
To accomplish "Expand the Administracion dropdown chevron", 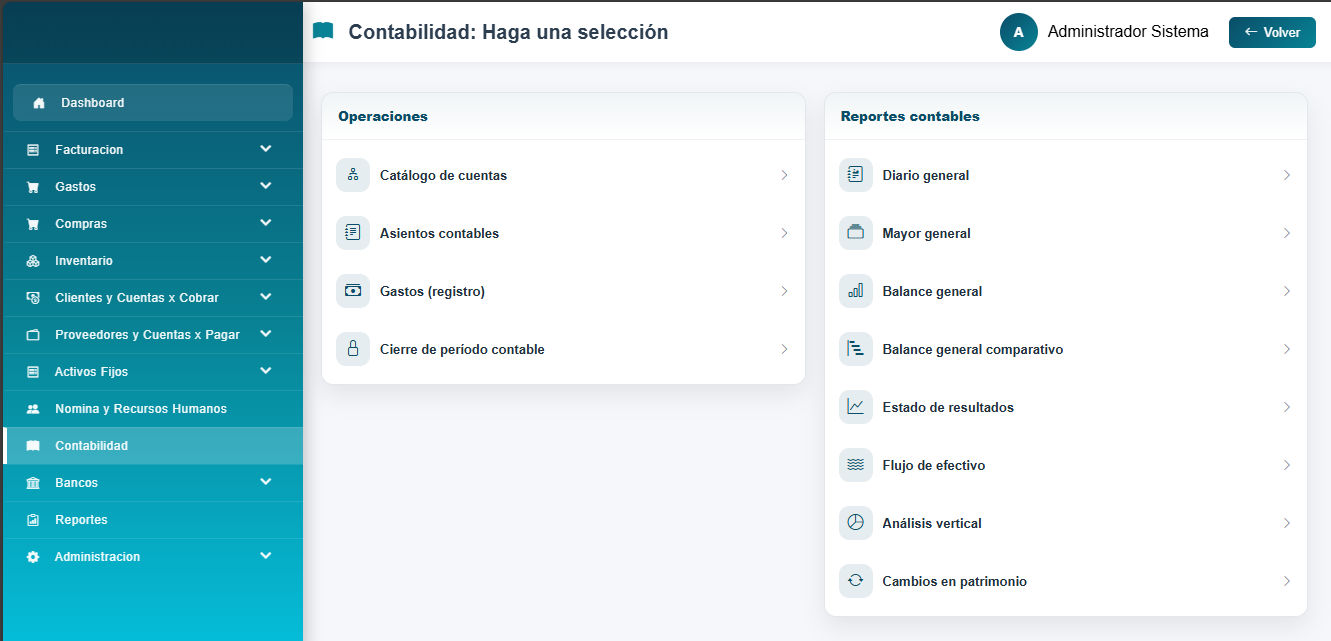I will tap(265, 556).
